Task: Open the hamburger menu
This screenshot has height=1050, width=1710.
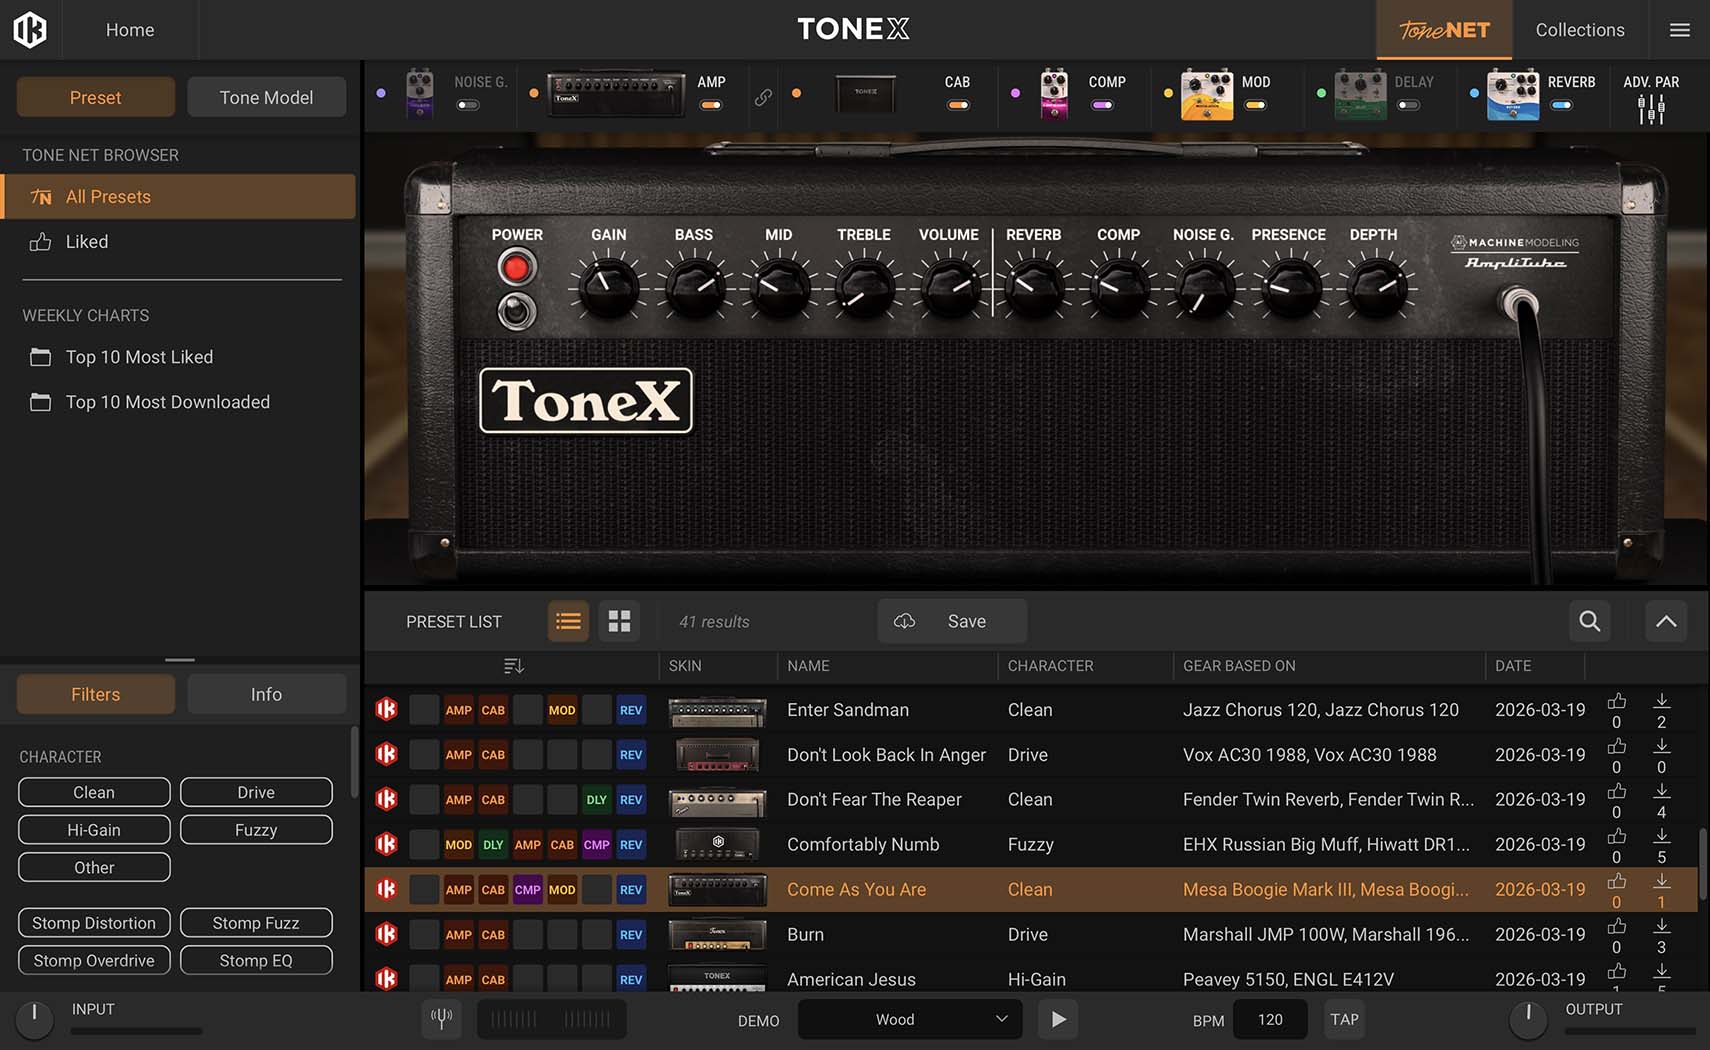Action: 1679,30
